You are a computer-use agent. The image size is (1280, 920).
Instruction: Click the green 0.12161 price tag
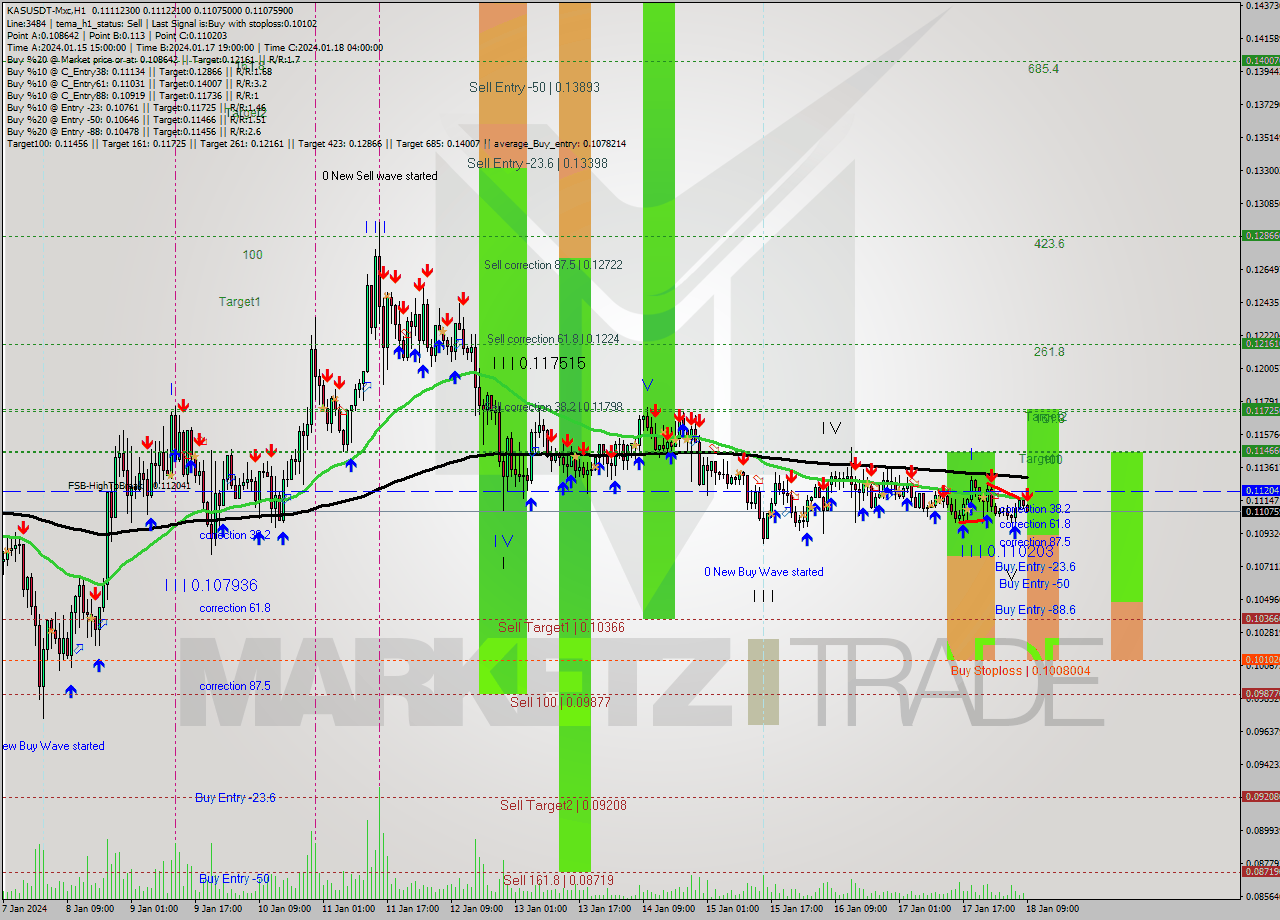coord(1260,344)
